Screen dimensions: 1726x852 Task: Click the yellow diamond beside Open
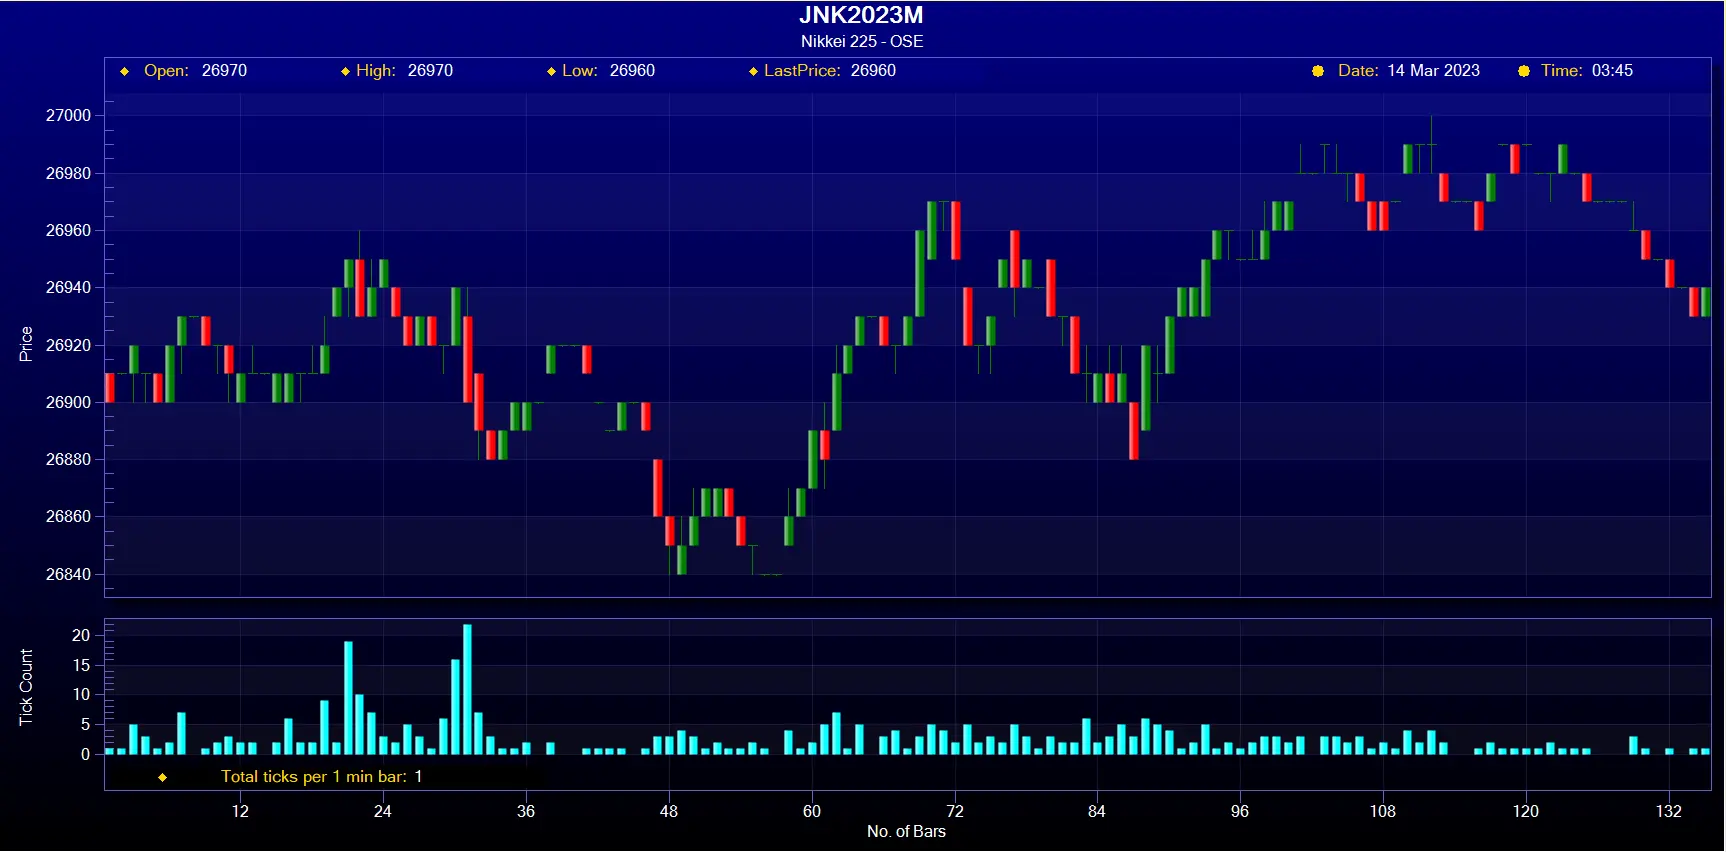(x=125, y=71)
